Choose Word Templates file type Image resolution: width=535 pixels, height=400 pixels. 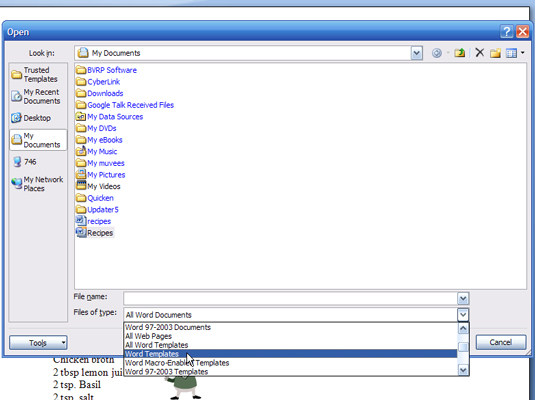coord(290,354)
